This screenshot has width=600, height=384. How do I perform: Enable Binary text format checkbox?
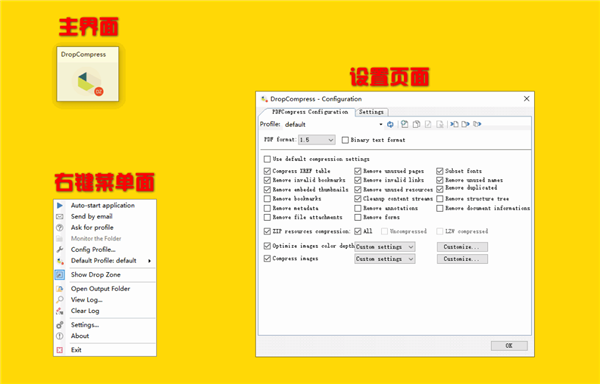(345, 140)
